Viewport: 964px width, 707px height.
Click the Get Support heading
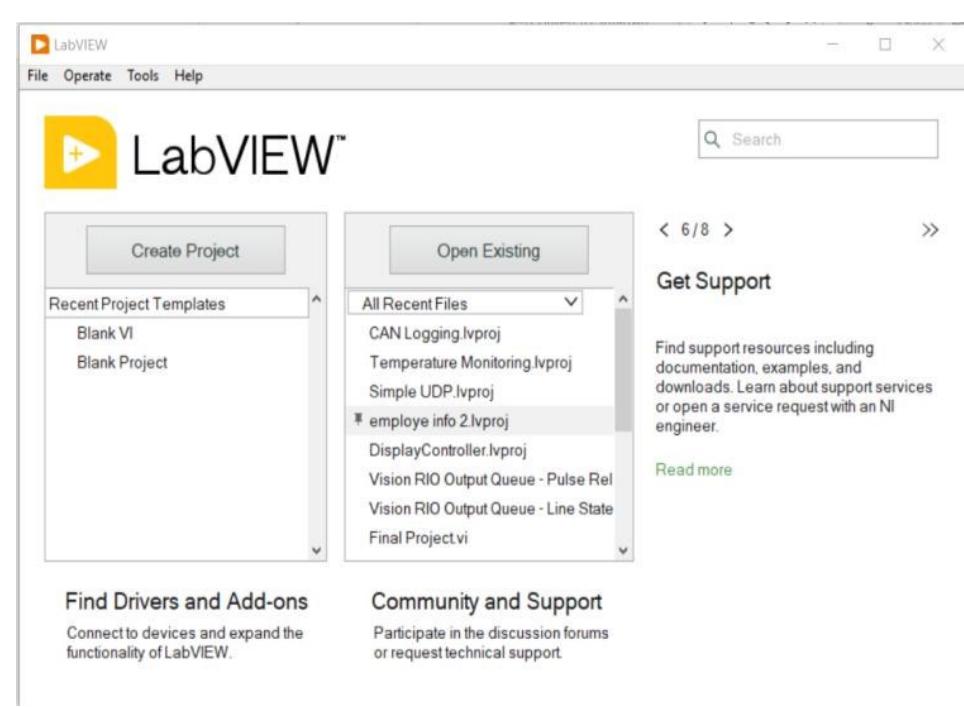click(x=713, y=281)
